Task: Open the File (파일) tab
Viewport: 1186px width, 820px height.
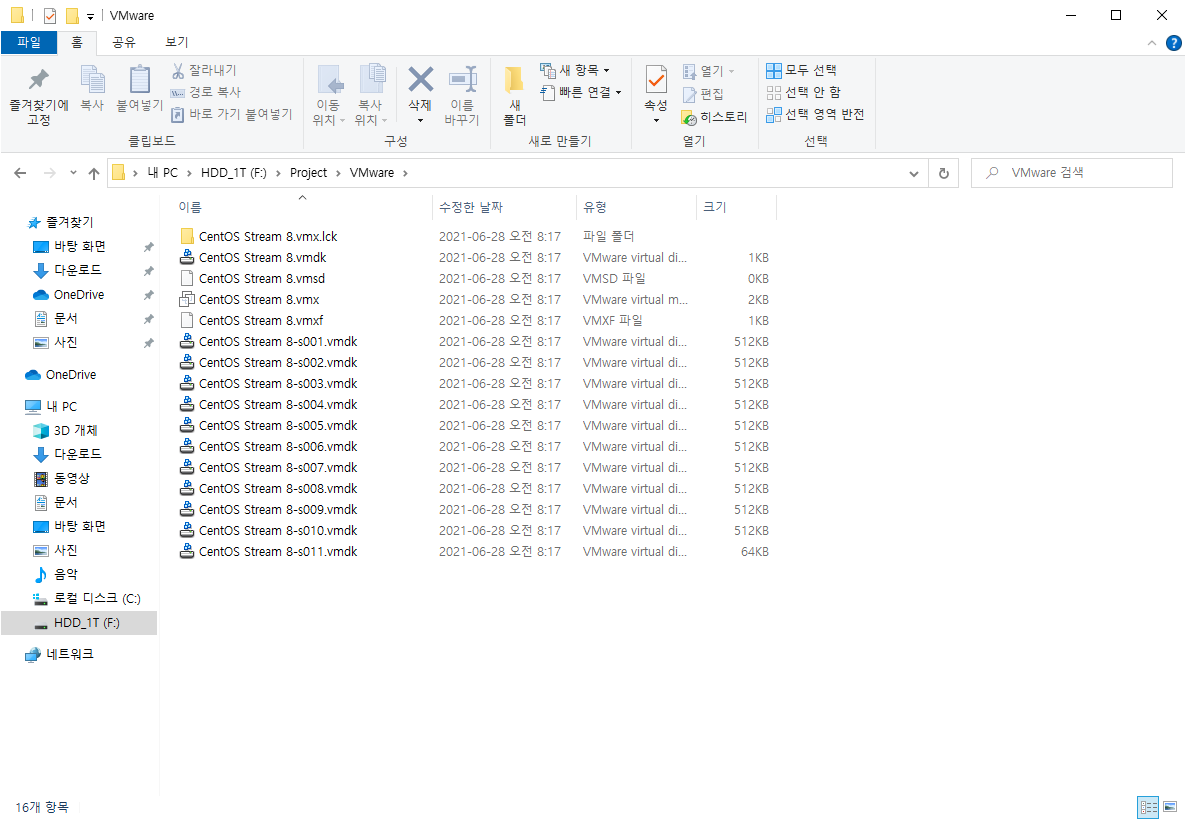Action: 29,42
